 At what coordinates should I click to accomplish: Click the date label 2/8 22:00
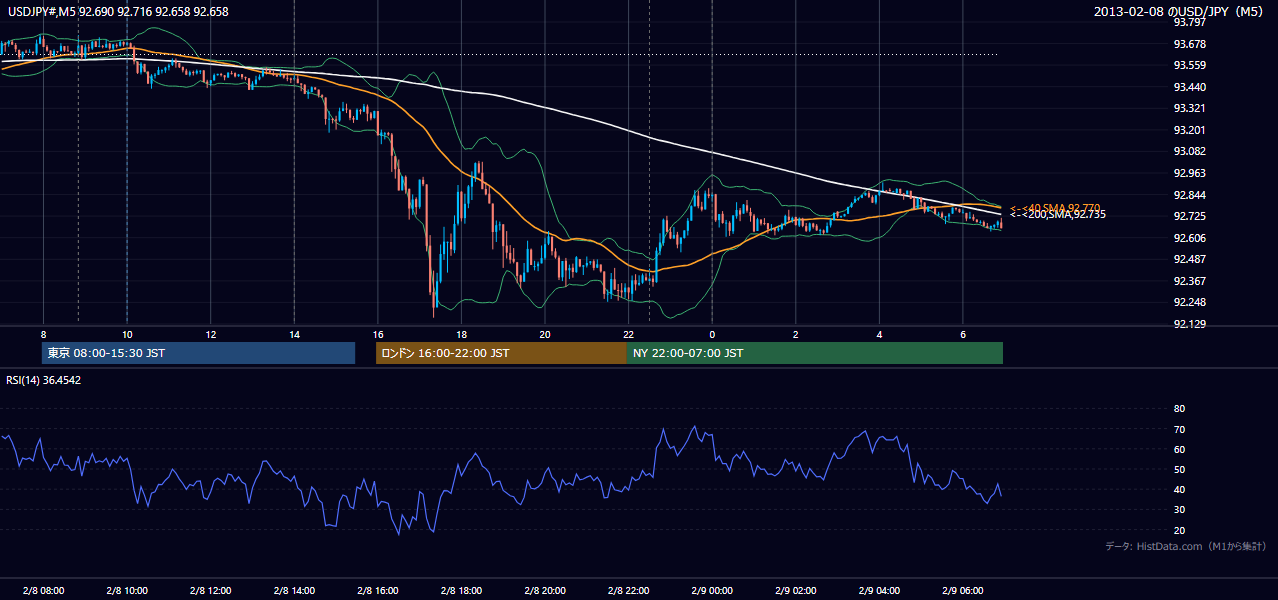pyautogui.click(x=628, y=591)
